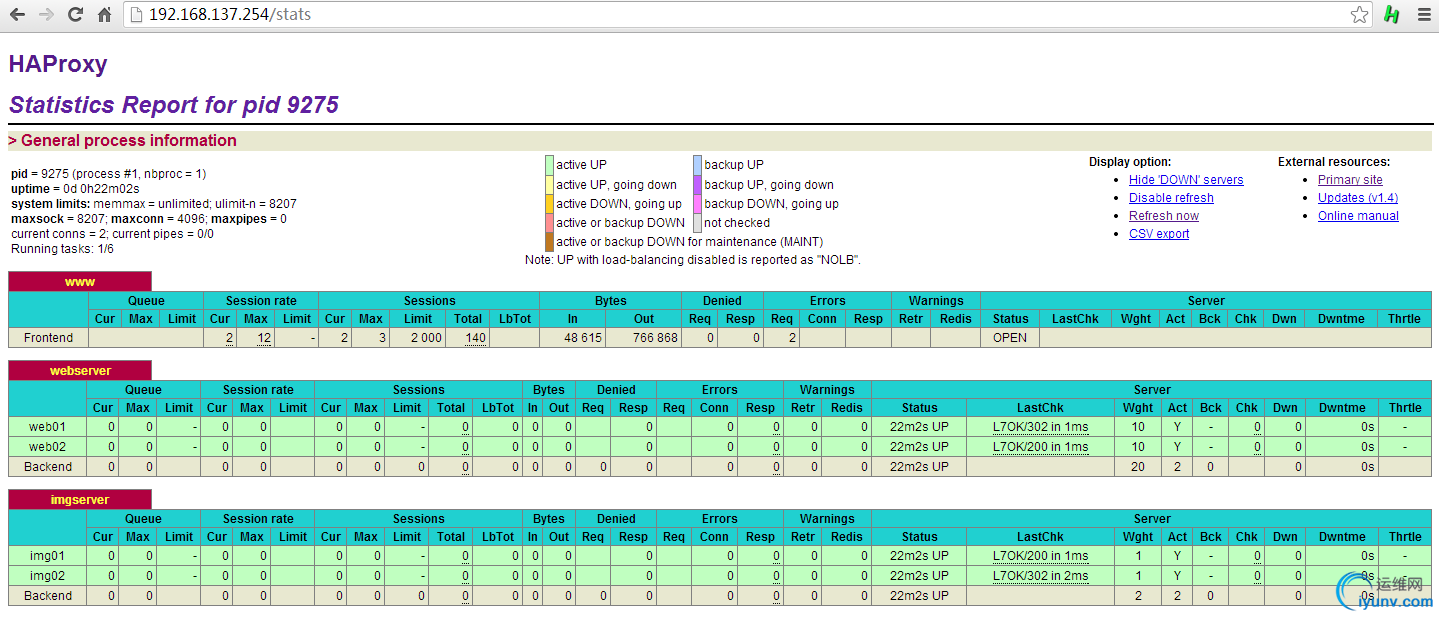Open the Chrome hamburger menu
The image size is (1439, 618).
tap(1423, 15)
